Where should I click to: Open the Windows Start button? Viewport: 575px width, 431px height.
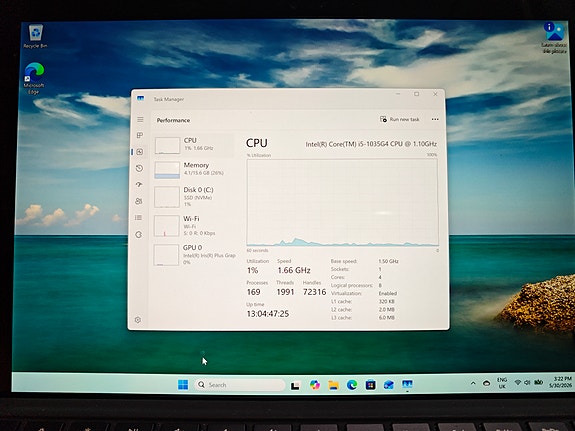[x=183, y=384]
